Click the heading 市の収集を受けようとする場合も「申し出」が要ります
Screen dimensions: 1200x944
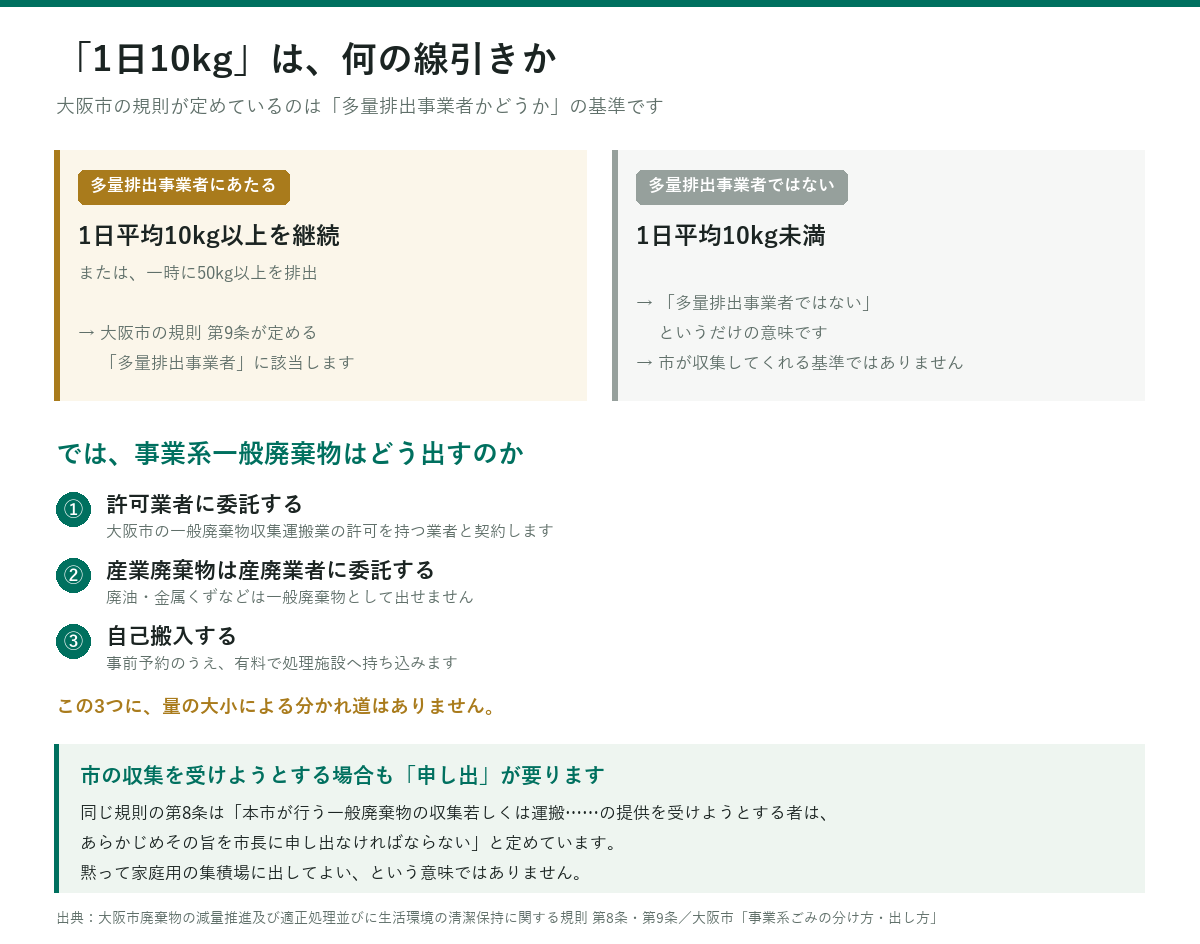[x=343, y=775]
